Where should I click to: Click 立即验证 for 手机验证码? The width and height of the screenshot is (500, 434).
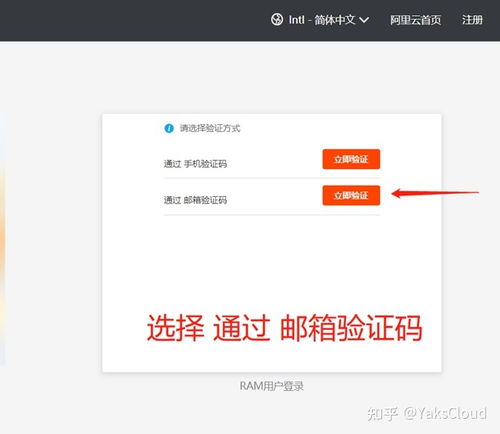click(351, 159)
